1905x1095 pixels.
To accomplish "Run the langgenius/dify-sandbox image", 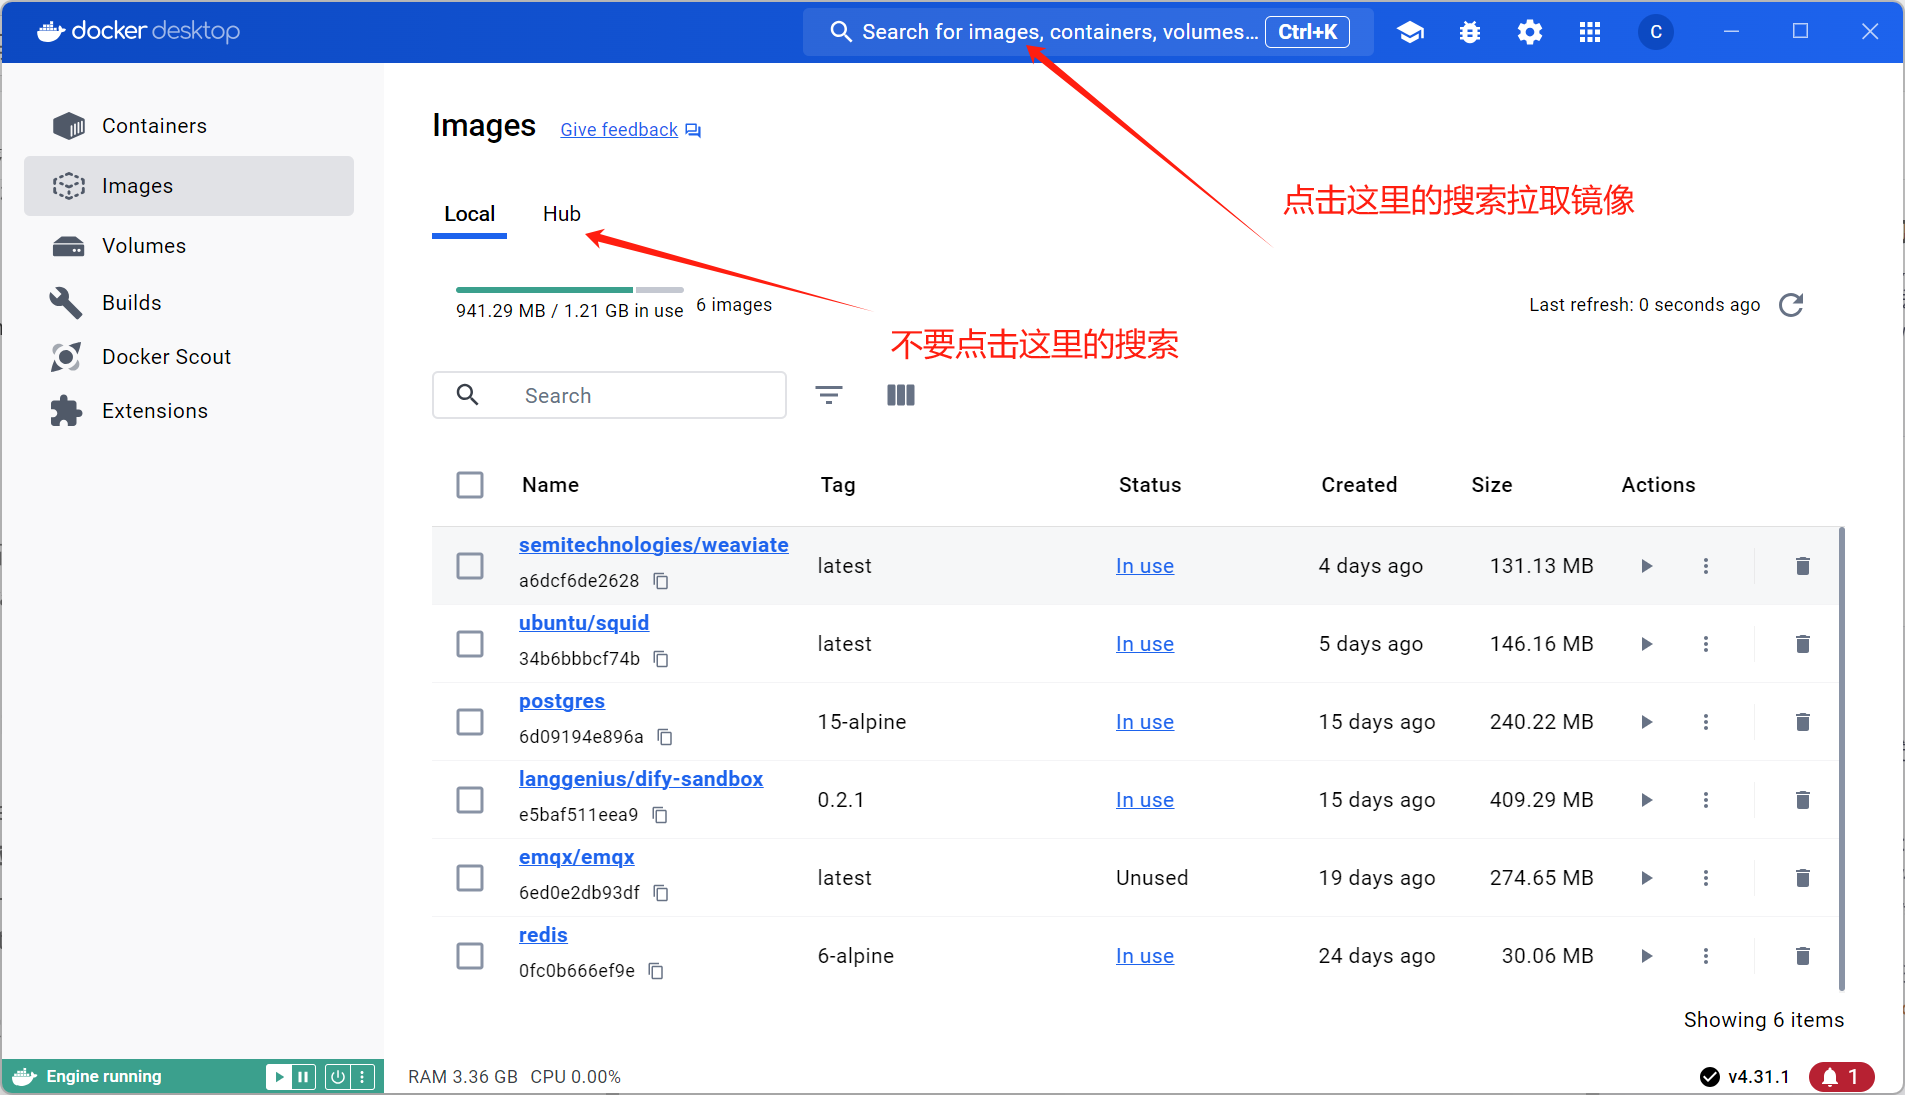I will [x=1646, y=800].
